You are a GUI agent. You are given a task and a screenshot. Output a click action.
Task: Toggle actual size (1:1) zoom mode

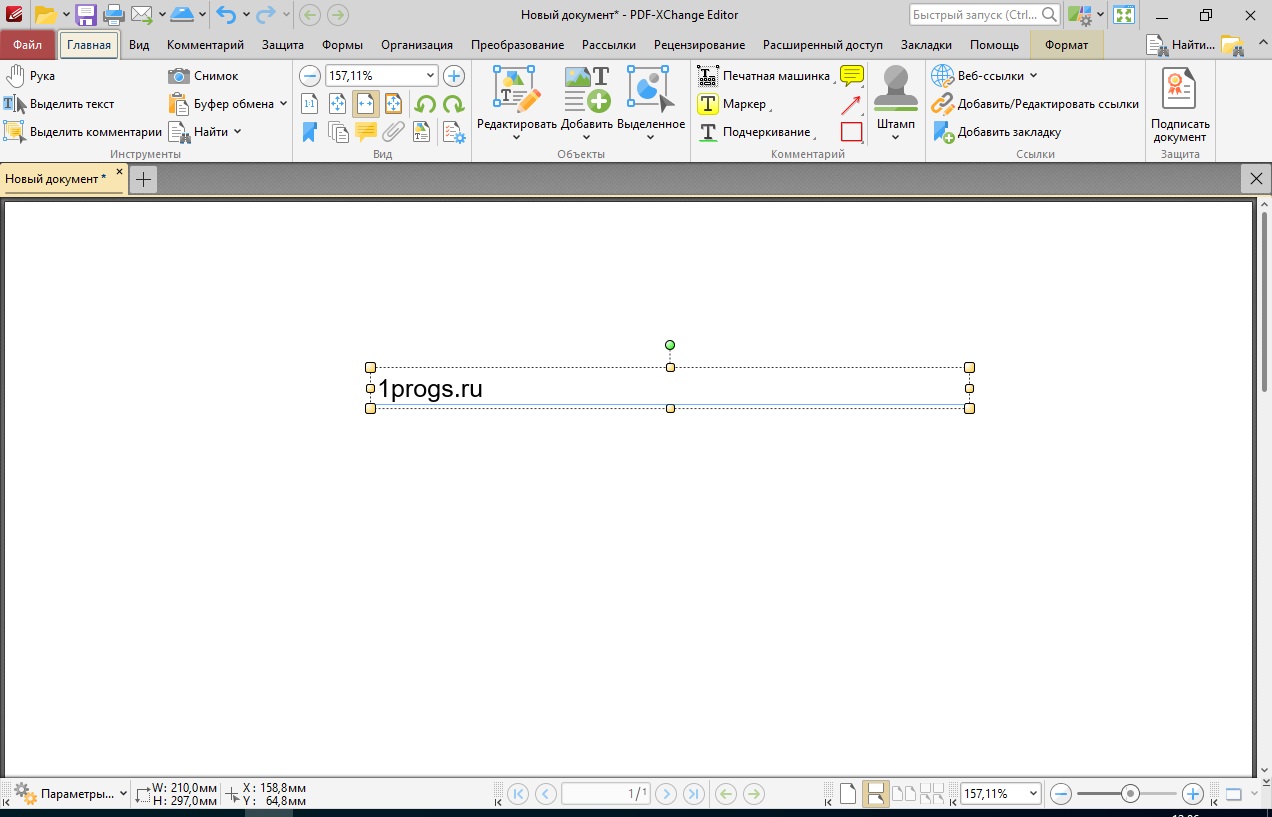click(311, 104)
